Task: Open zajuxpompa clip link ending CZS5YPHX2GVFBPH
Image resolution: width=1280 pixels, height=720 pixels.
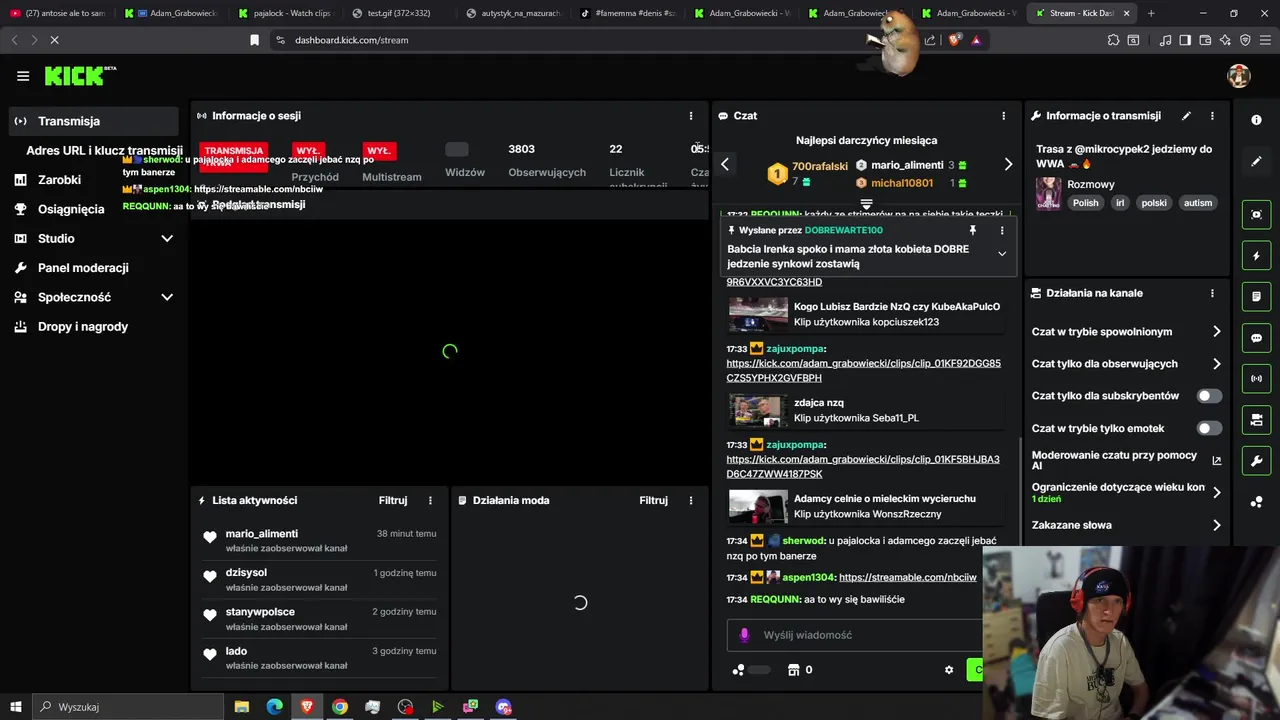Action: (863, 371)
